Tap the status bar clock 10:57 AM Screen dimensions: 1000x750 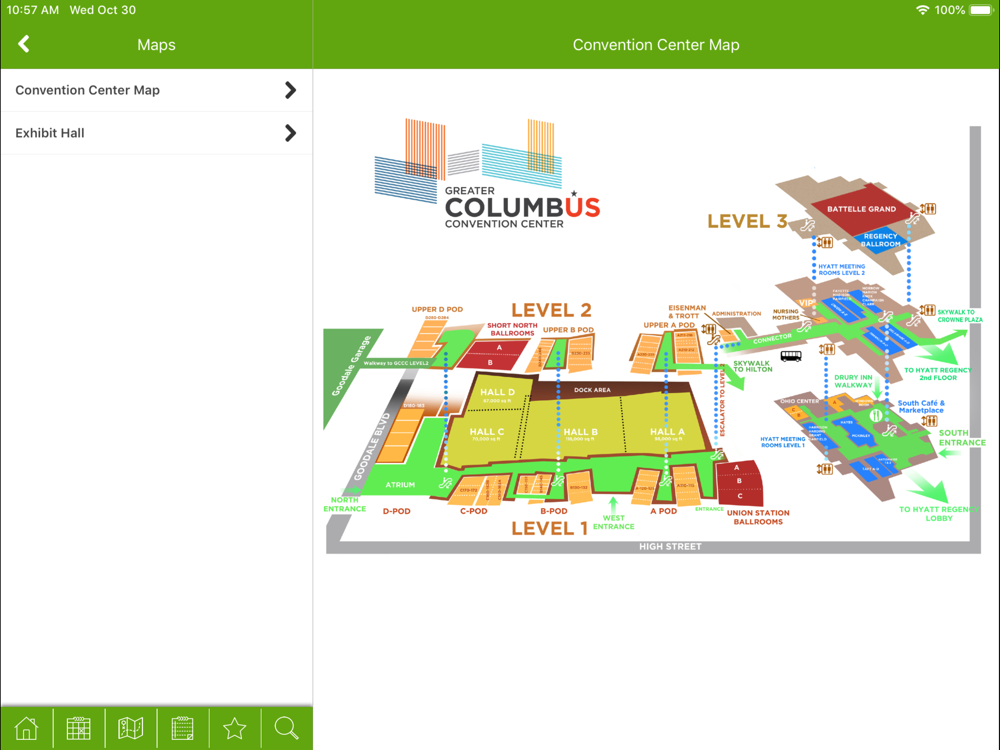pos(33,10)
